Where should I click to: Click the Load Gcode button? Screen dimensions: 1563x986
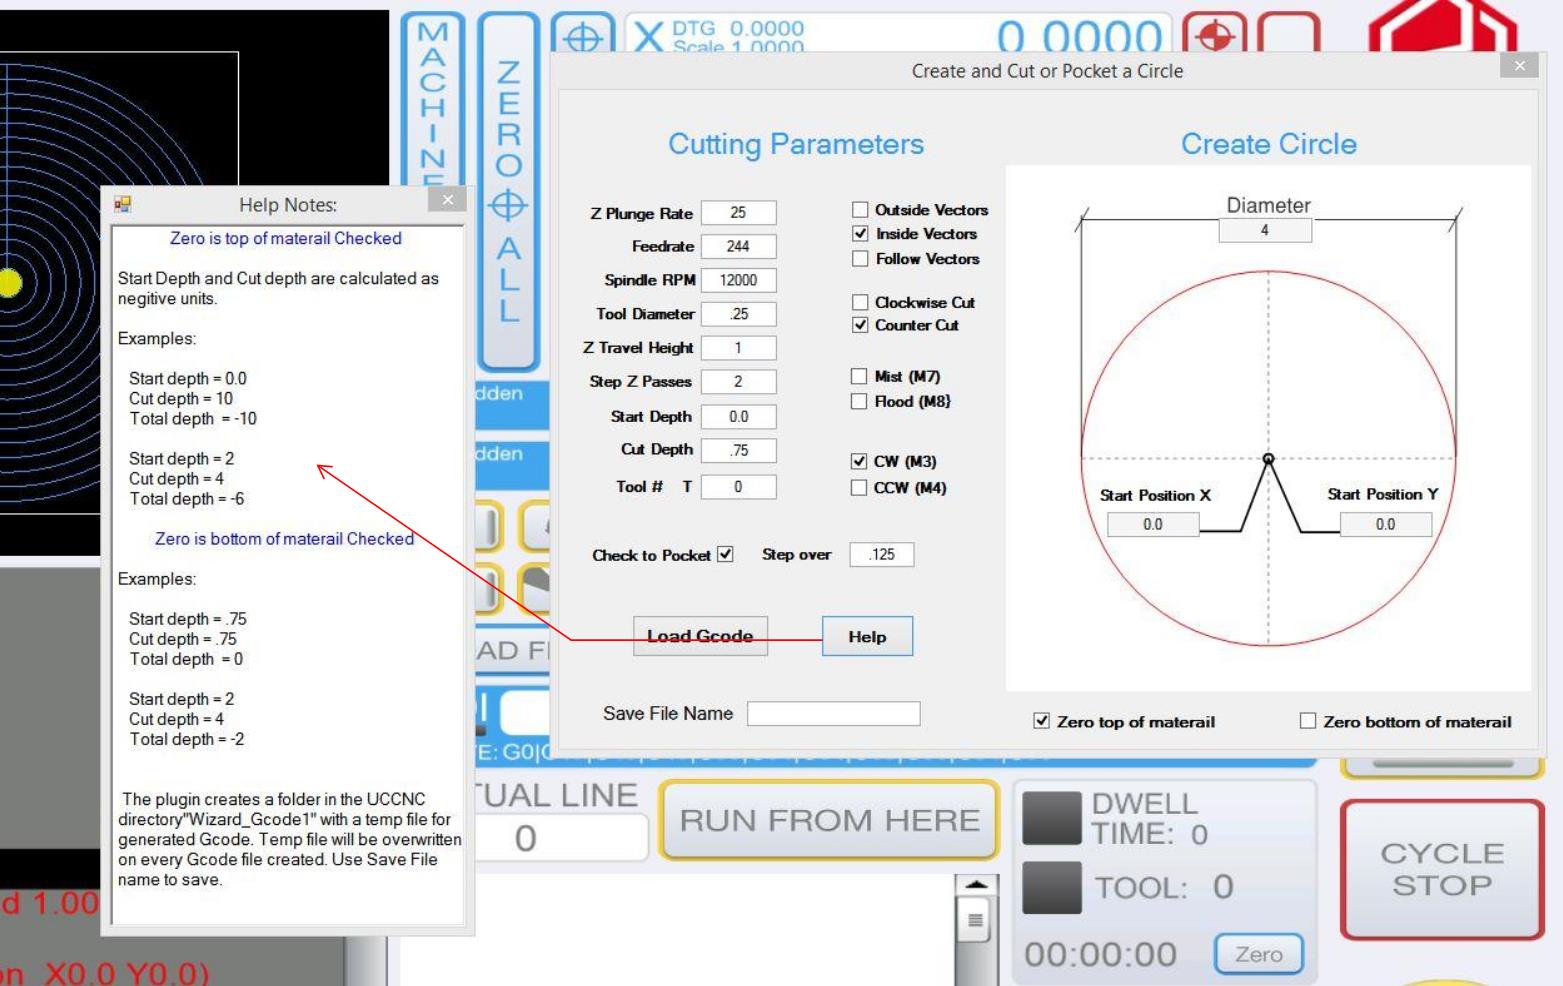coord(700,636)
